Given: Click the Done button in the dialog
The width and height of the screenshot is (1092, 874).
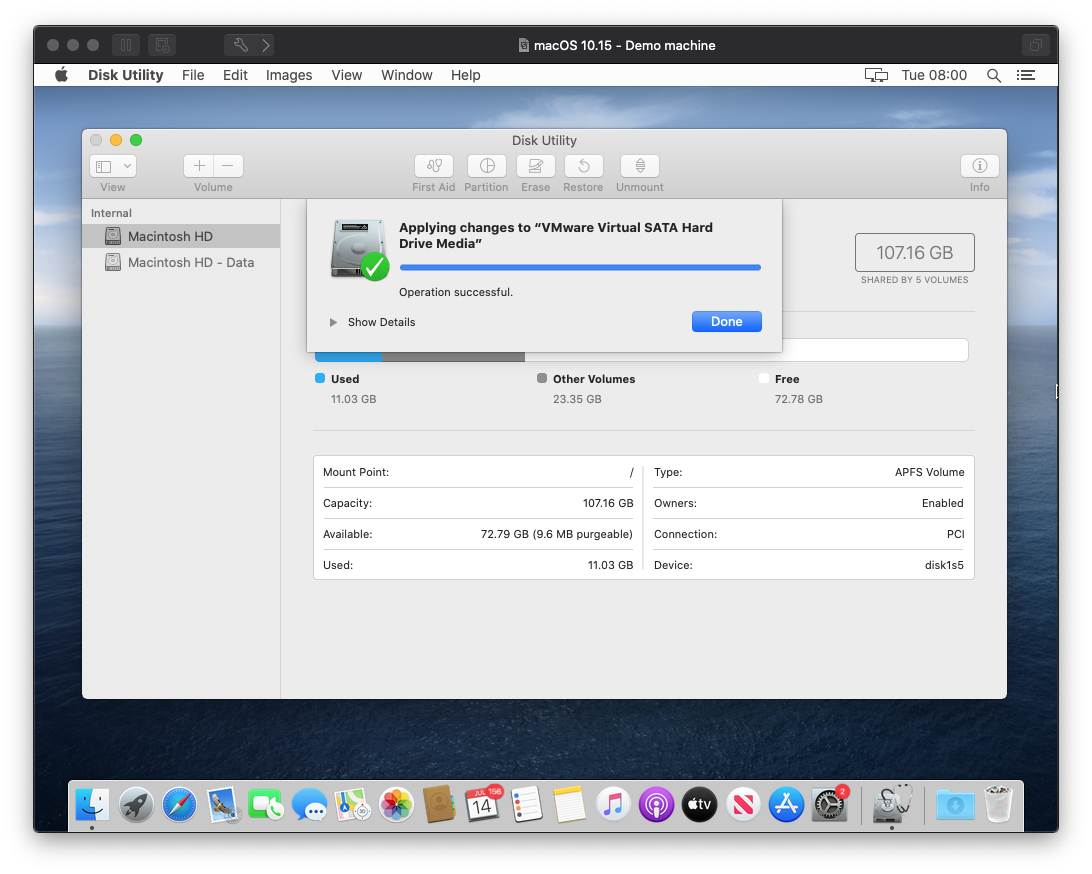Looking at the screenshot, I should (726, 322).
